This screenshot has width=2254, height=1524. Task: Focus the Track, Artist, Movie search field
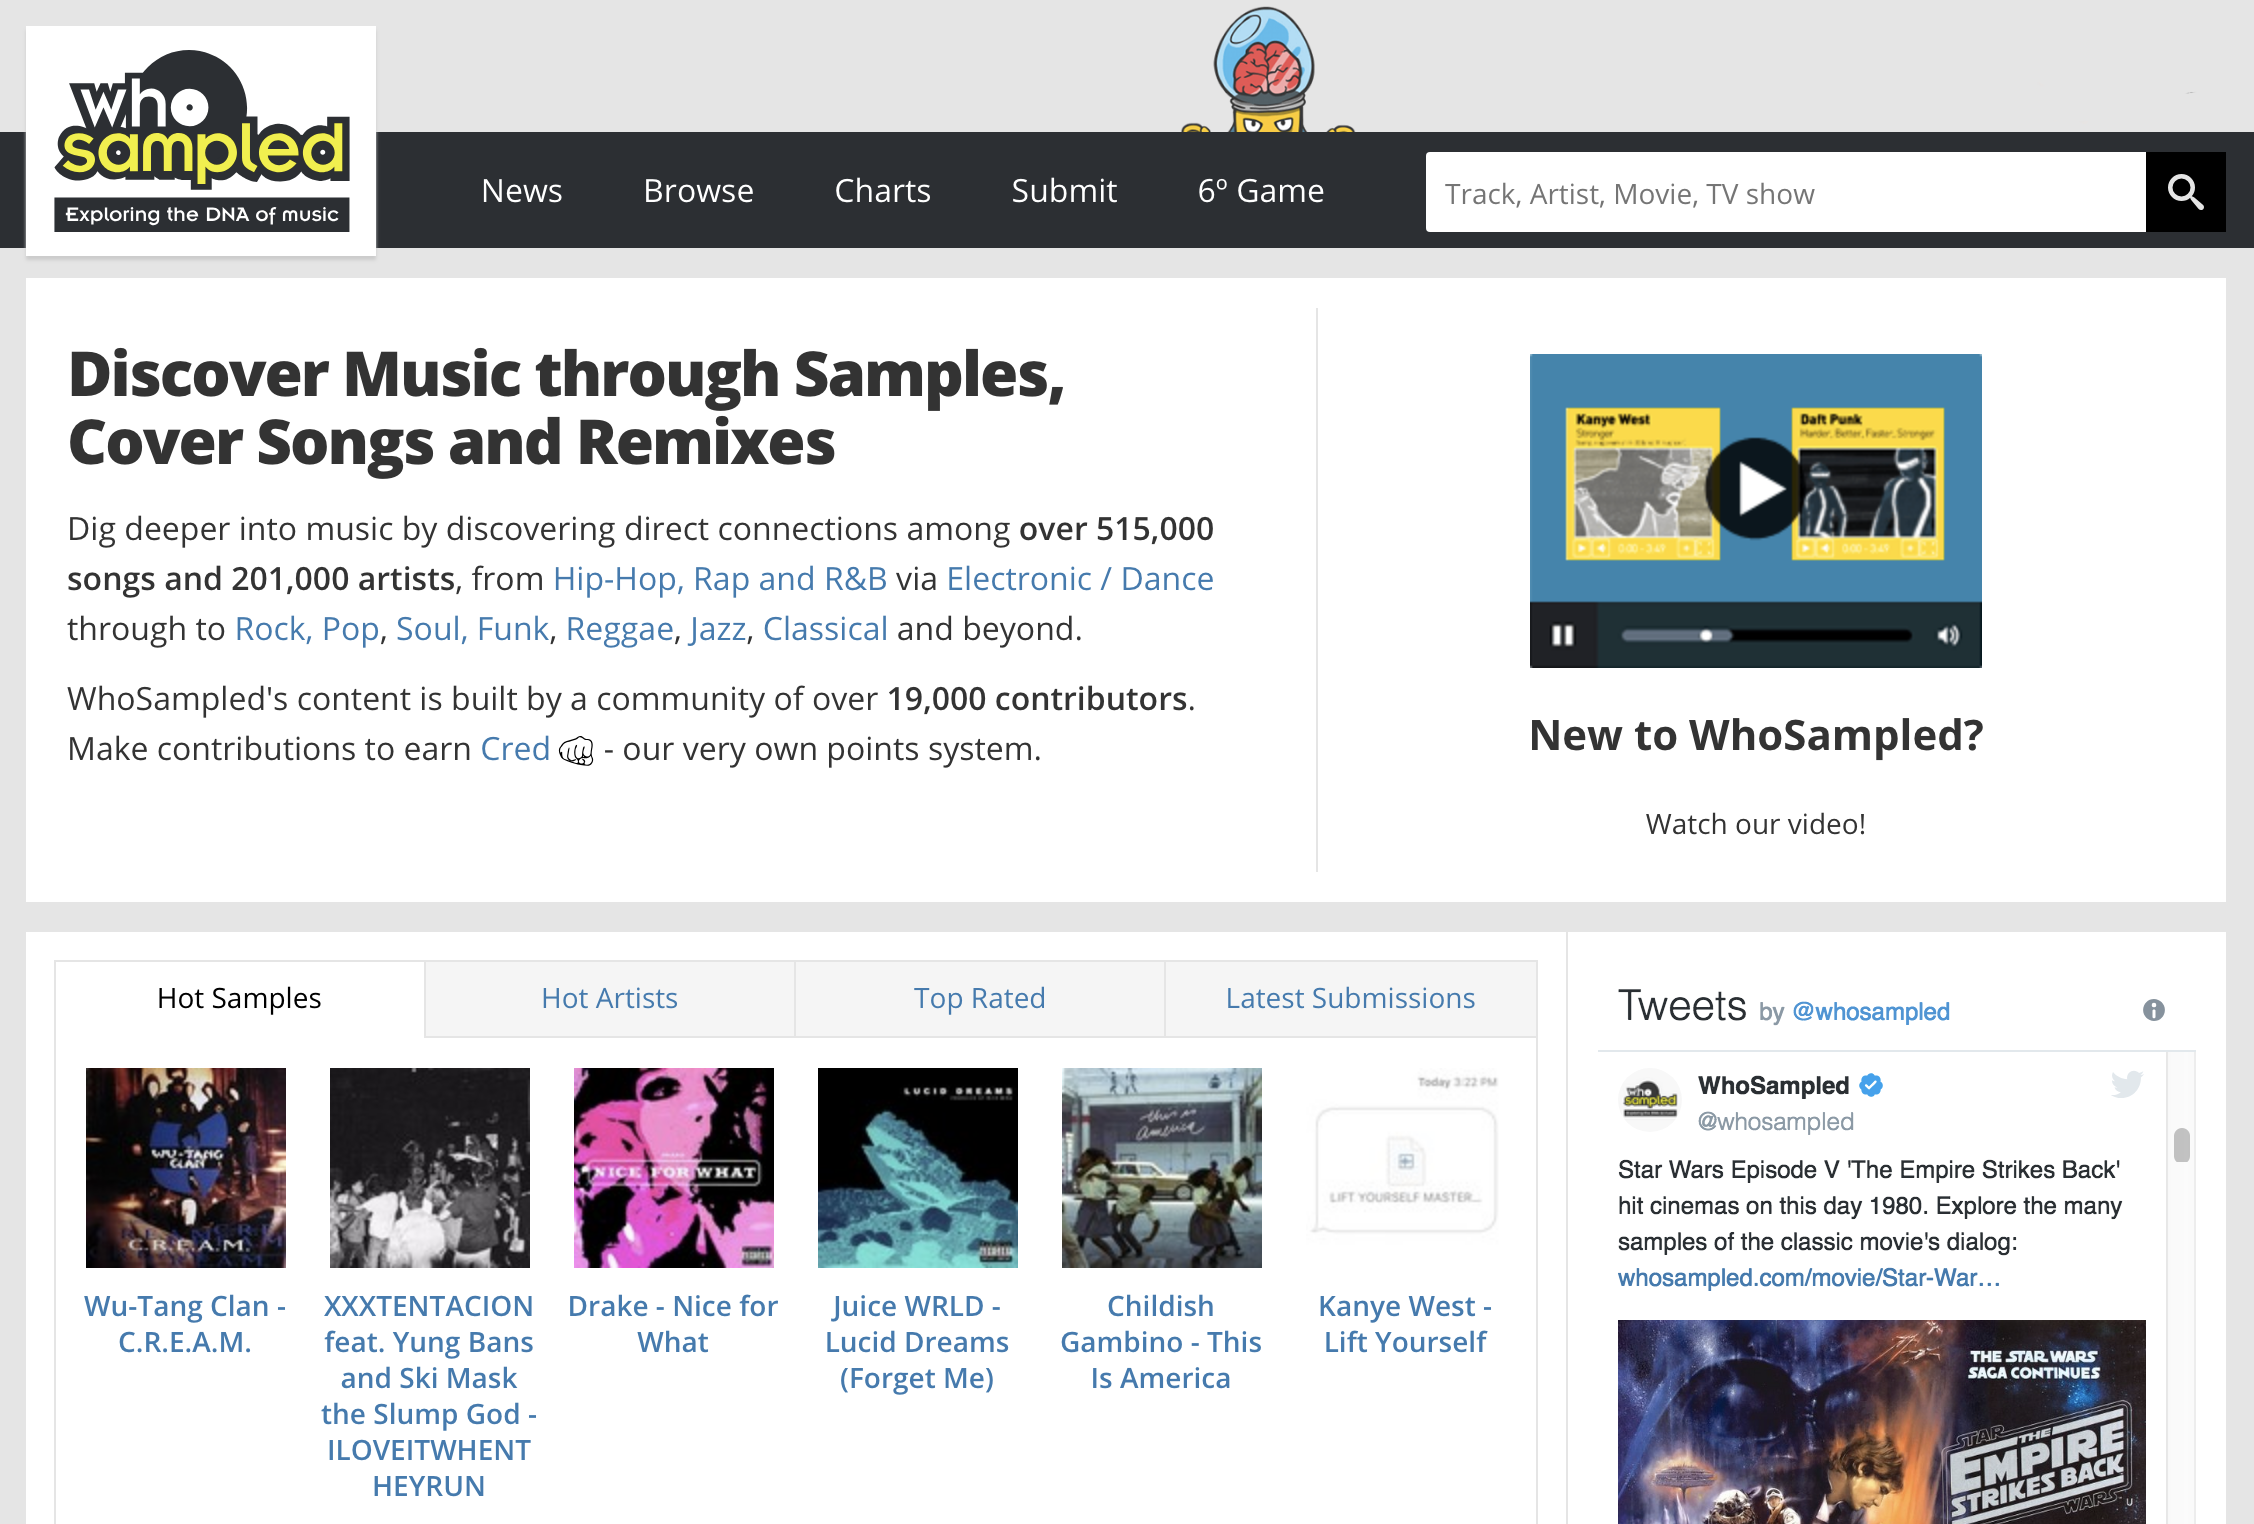coord(1785,193)
